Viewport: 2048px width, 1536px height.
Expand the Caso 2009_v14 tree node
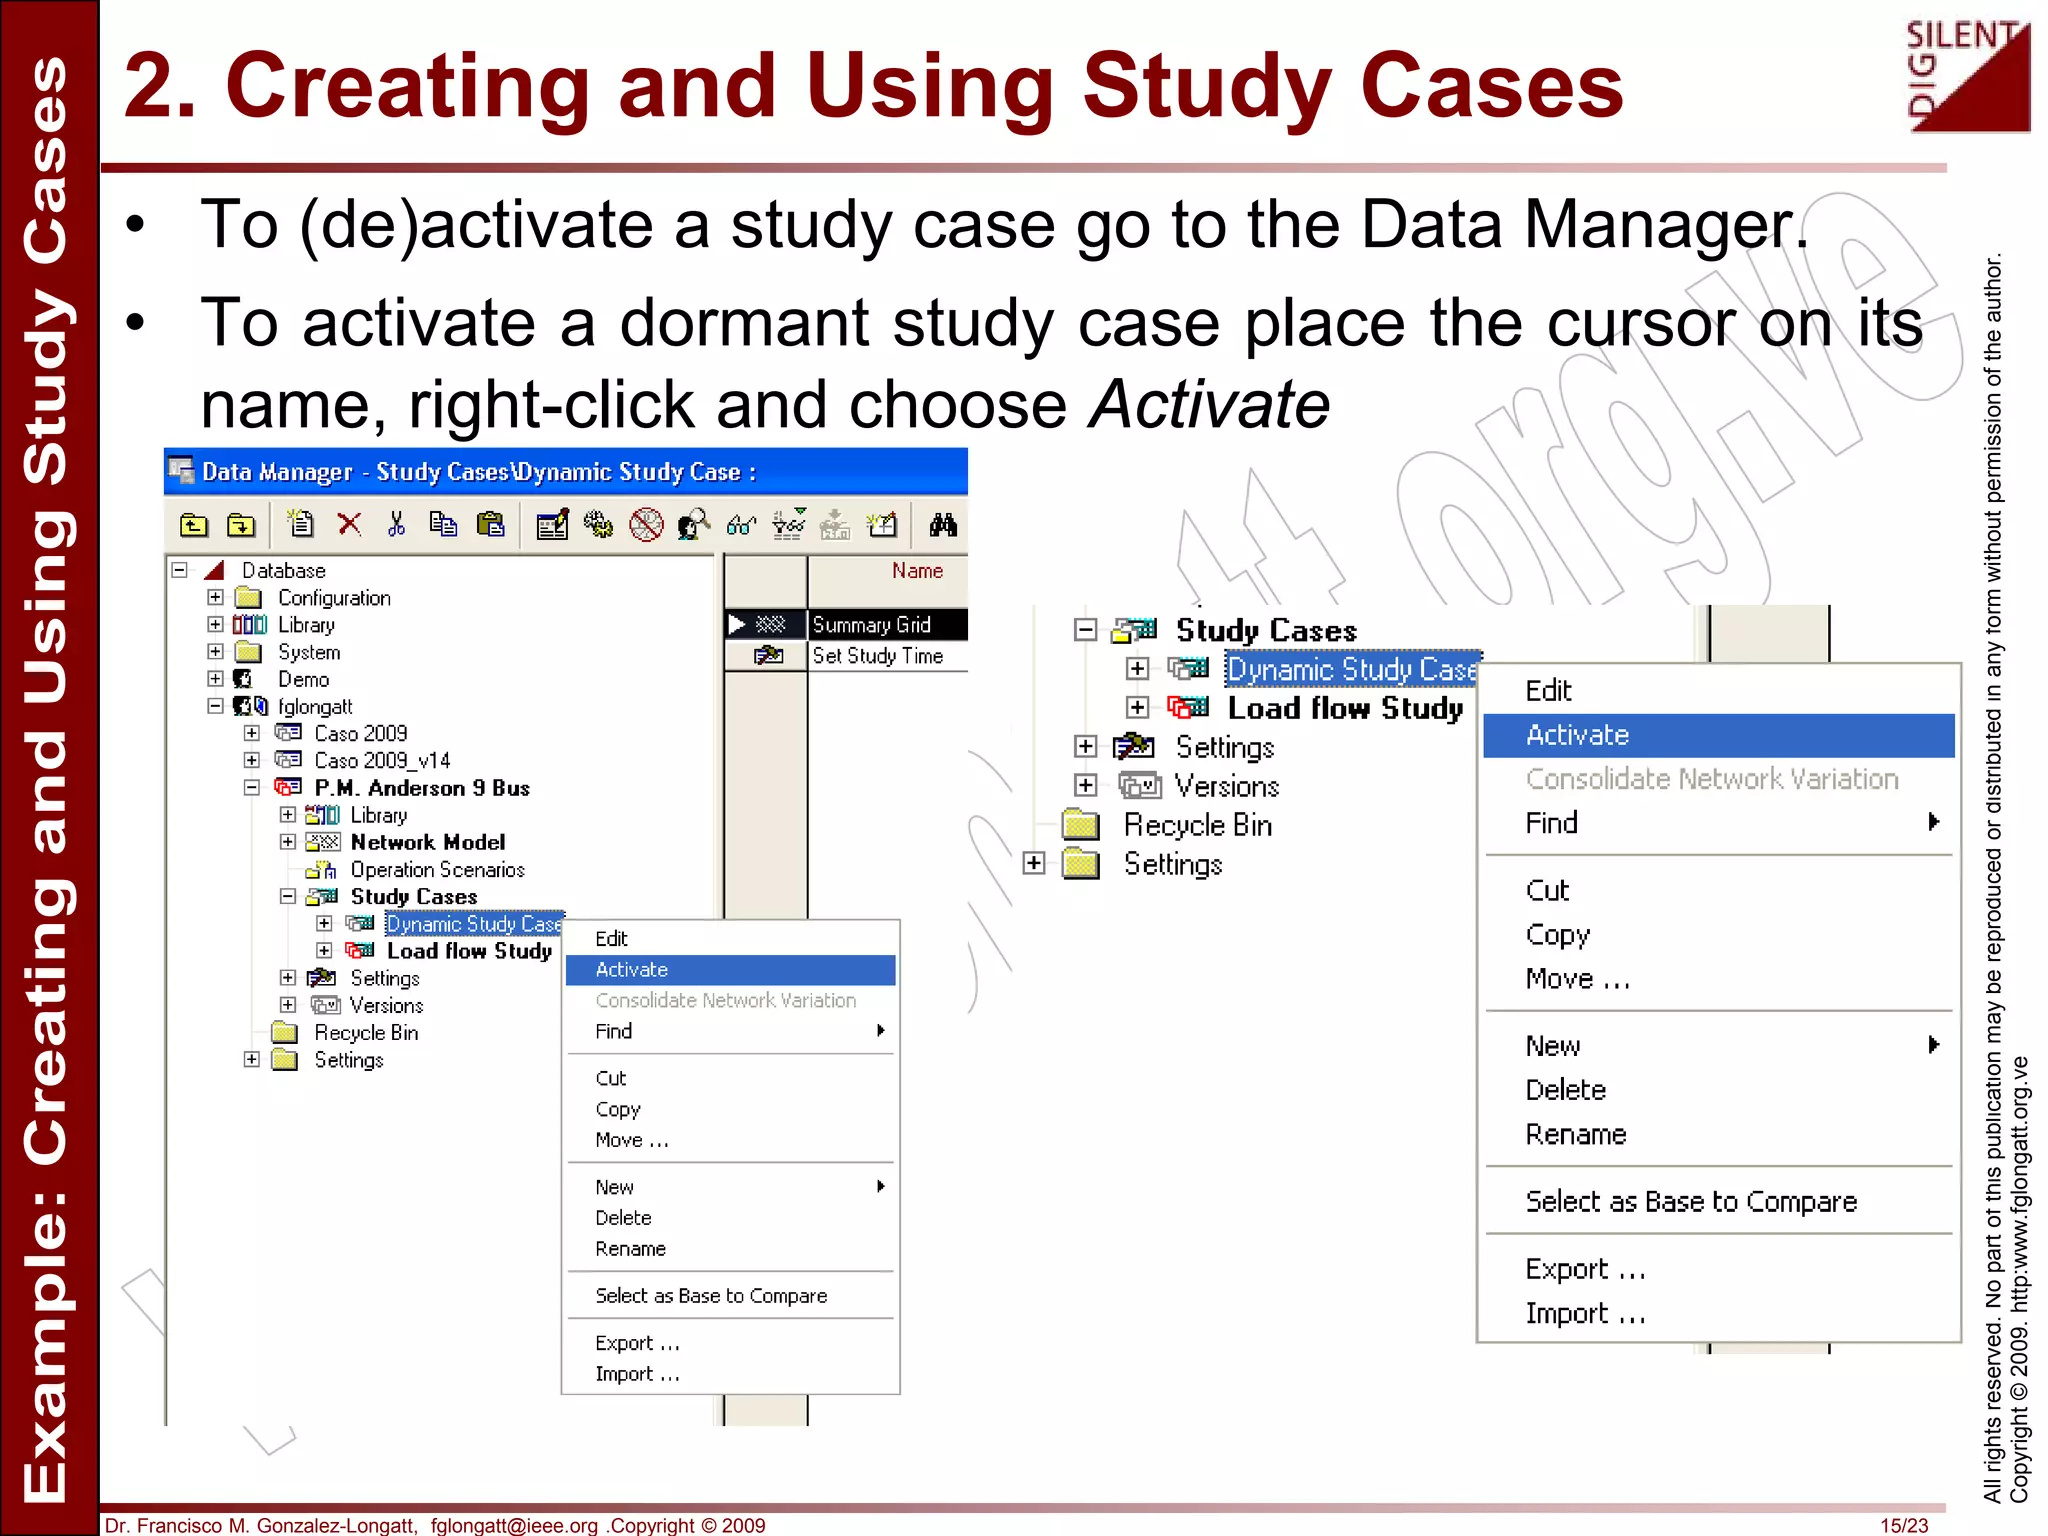click(x=252, y=760)
